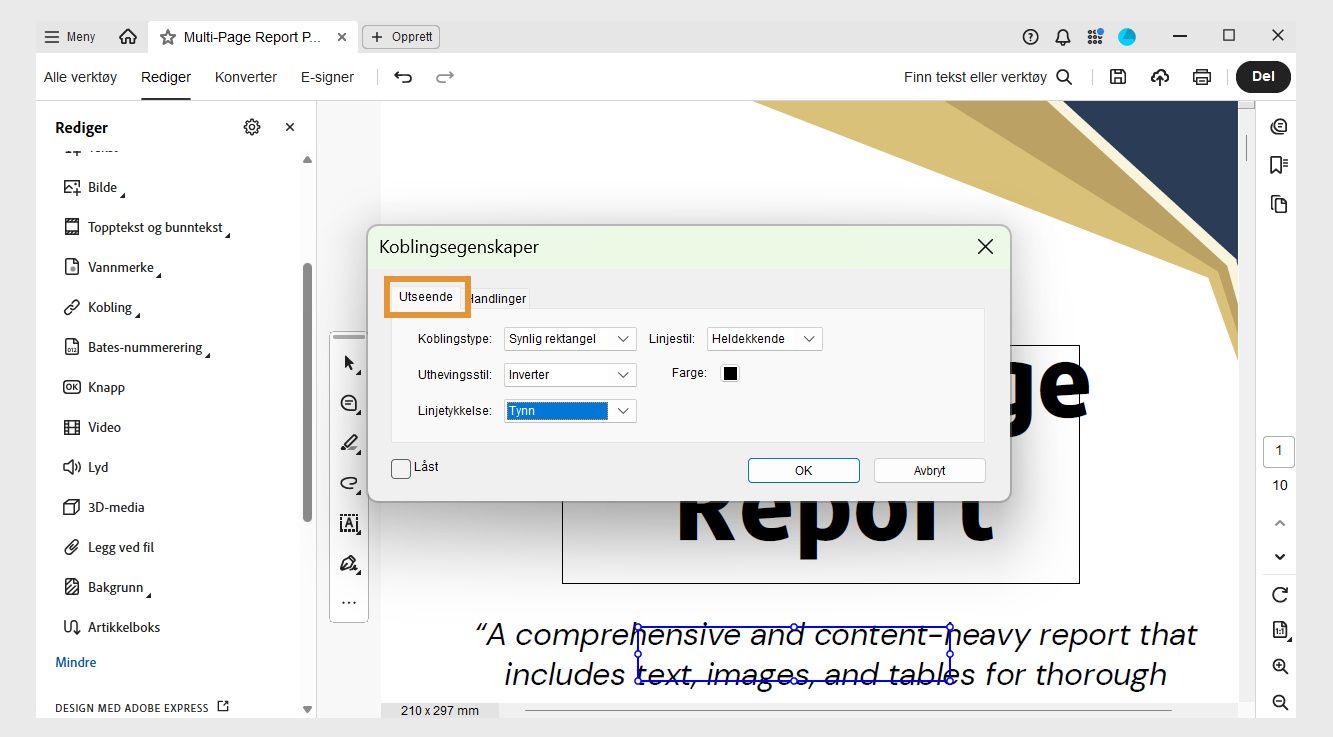Open the help question mark icon
Image resolution: width=1333 pixels, height=737 pixels.
pos(1031,37)
